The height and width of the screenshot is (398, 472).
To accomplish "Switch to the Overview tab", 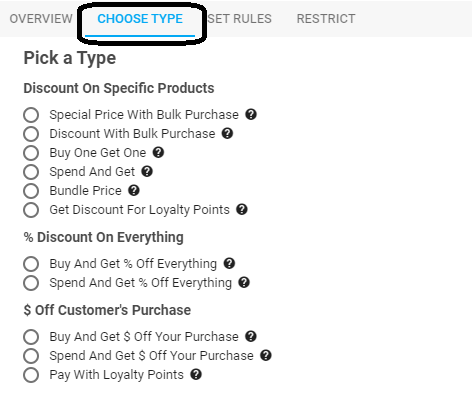I will (x=41, y=19).
